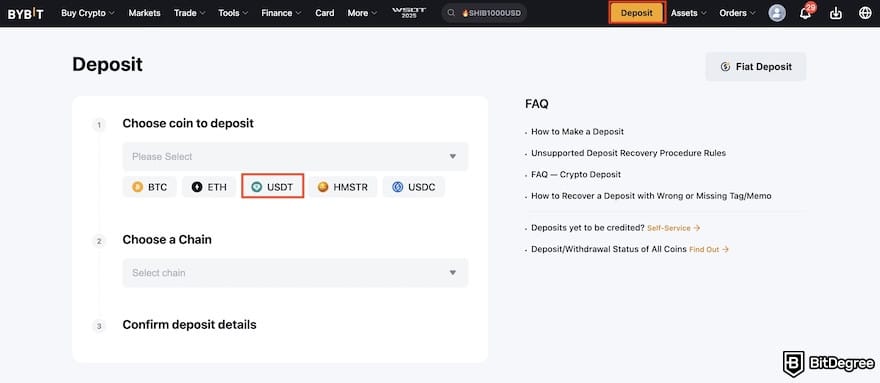
Task: Select the USDT coin chip
Action: [x=273, y=187]
